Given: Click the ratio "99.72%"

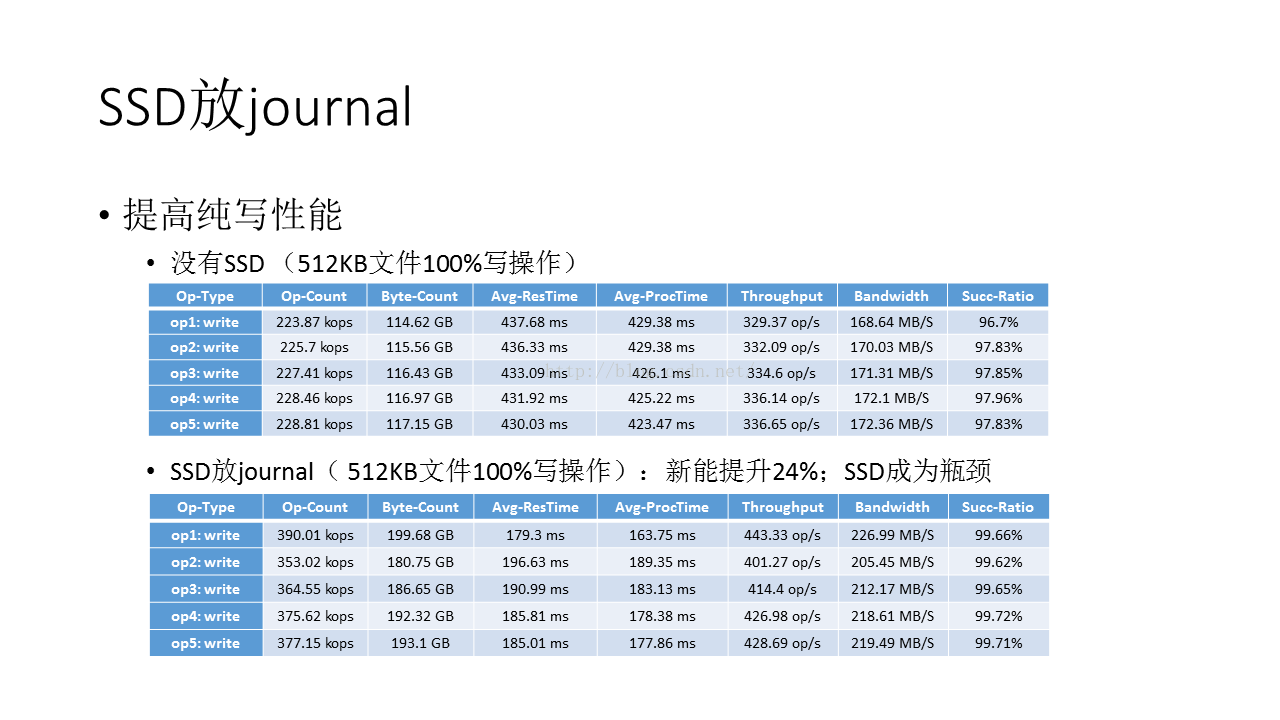Looking at the screenshot, I should tap(999, 616).
